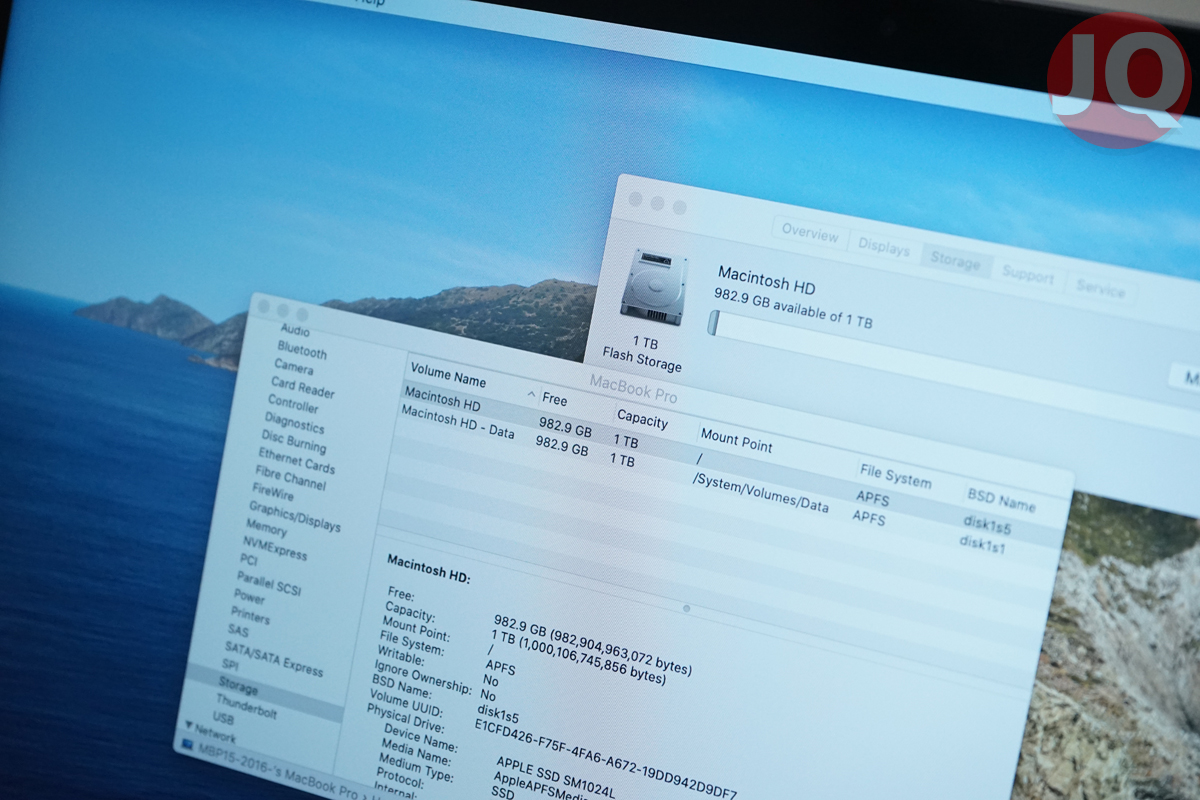The height and width of the screenshot is (800, 1200).
Task: Click the 1,000,106,745,856 bytes capacity value
Action: pyautogui.click(x=594, y=661)
